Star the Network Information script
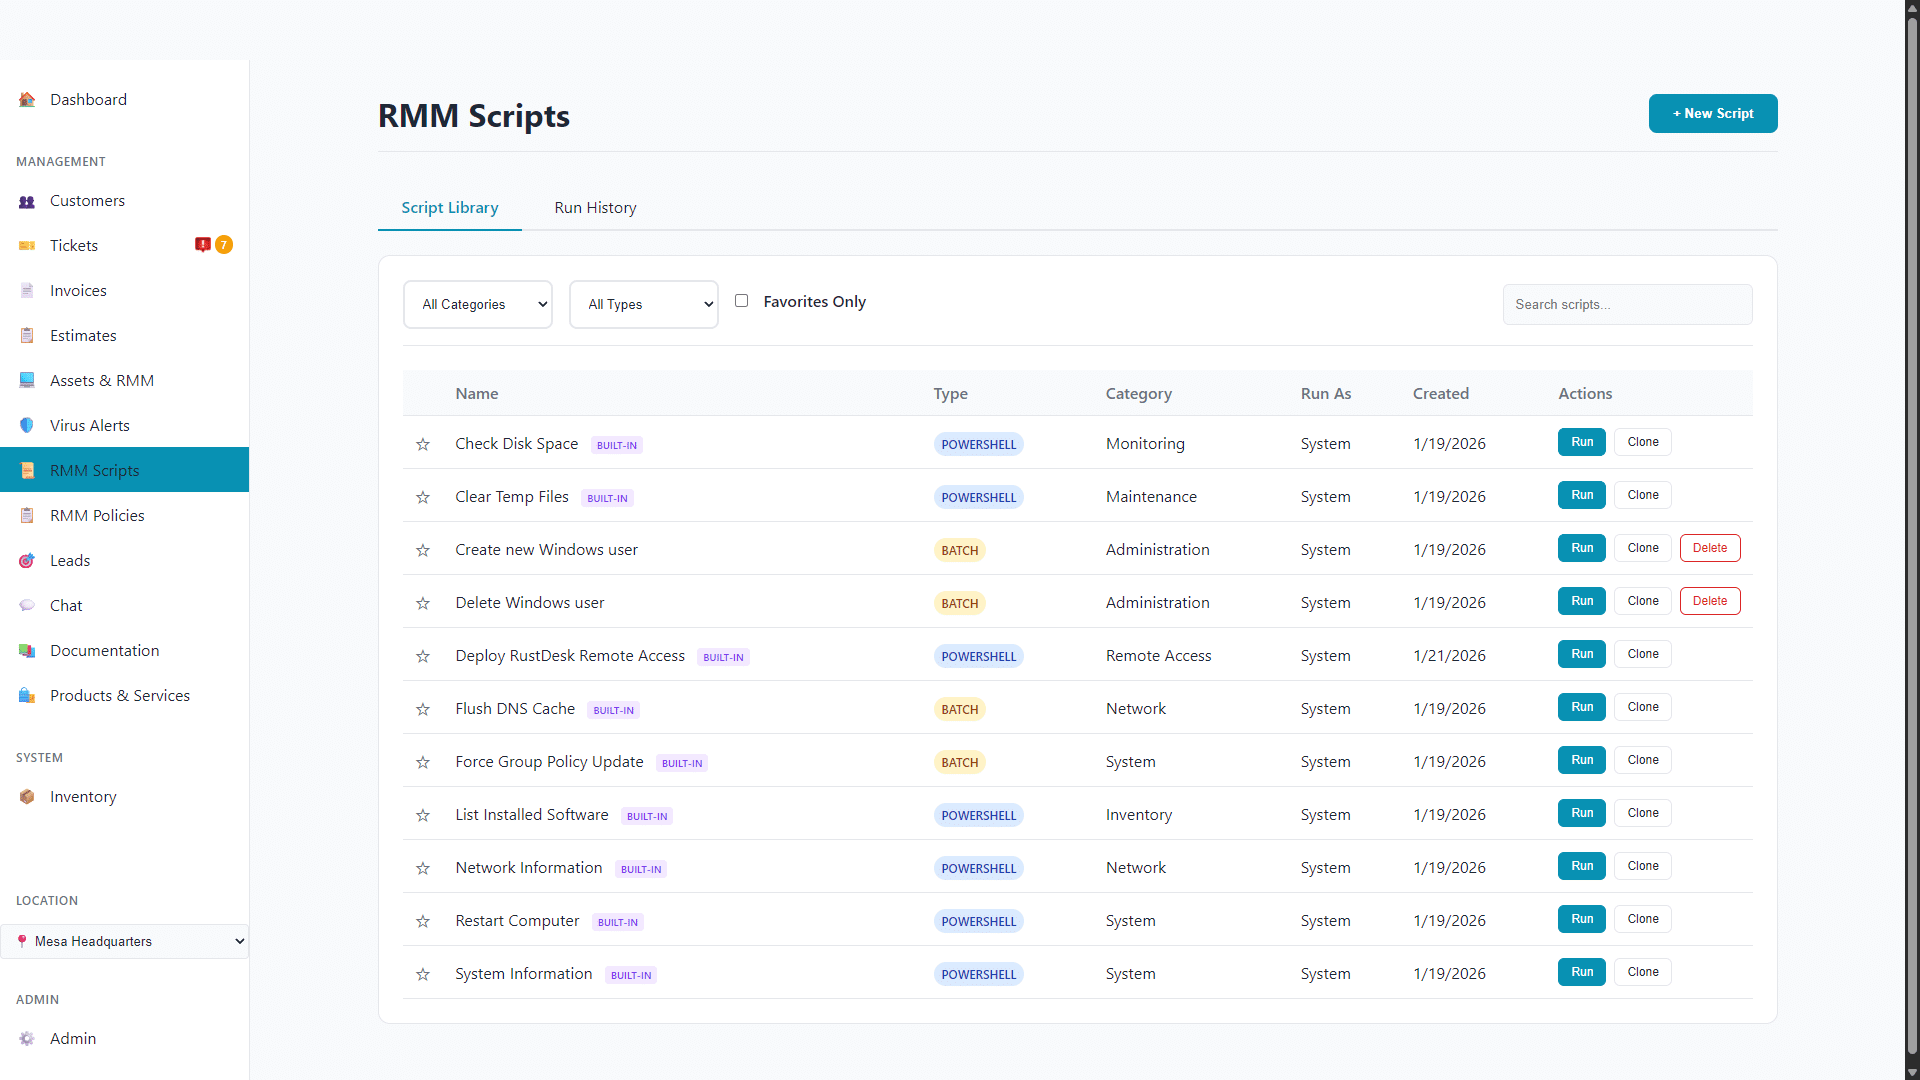1920x1080 pixels. coord(423,868)
